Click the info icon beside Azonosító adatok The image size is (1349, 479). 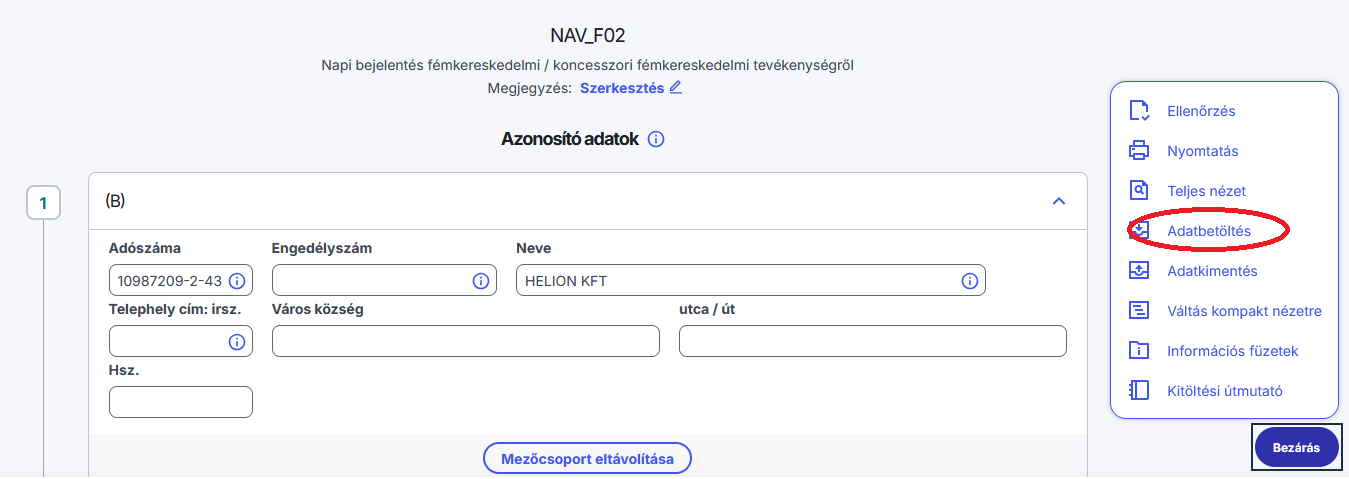(656, 140)
